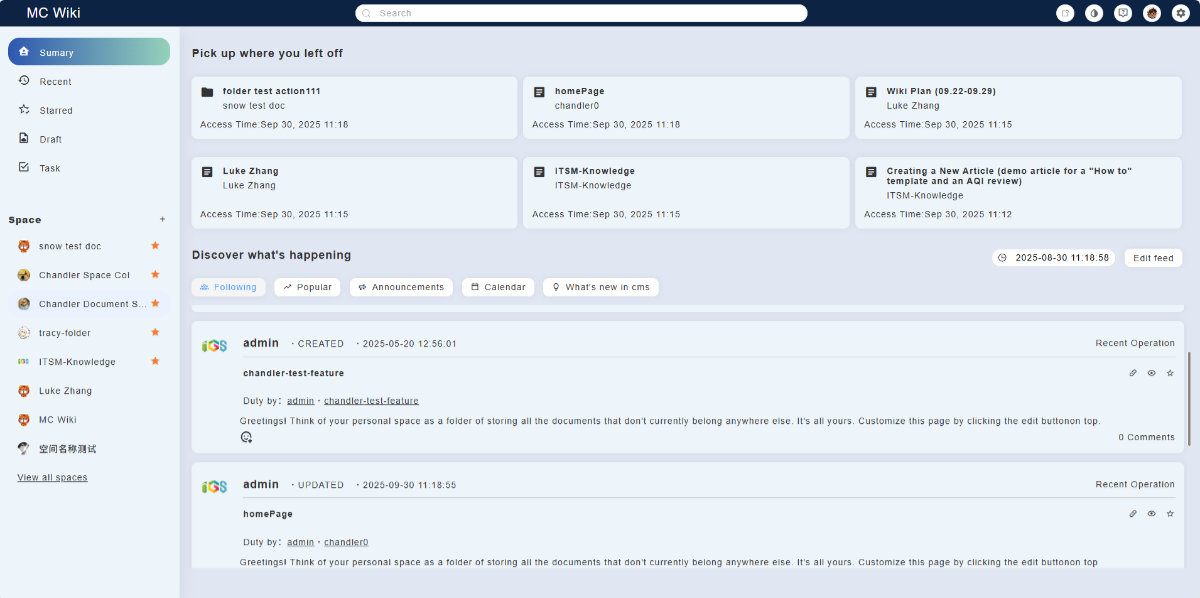
Task: Add emoji reaction on chandler-test-feature post
Action: pos(246,437)
